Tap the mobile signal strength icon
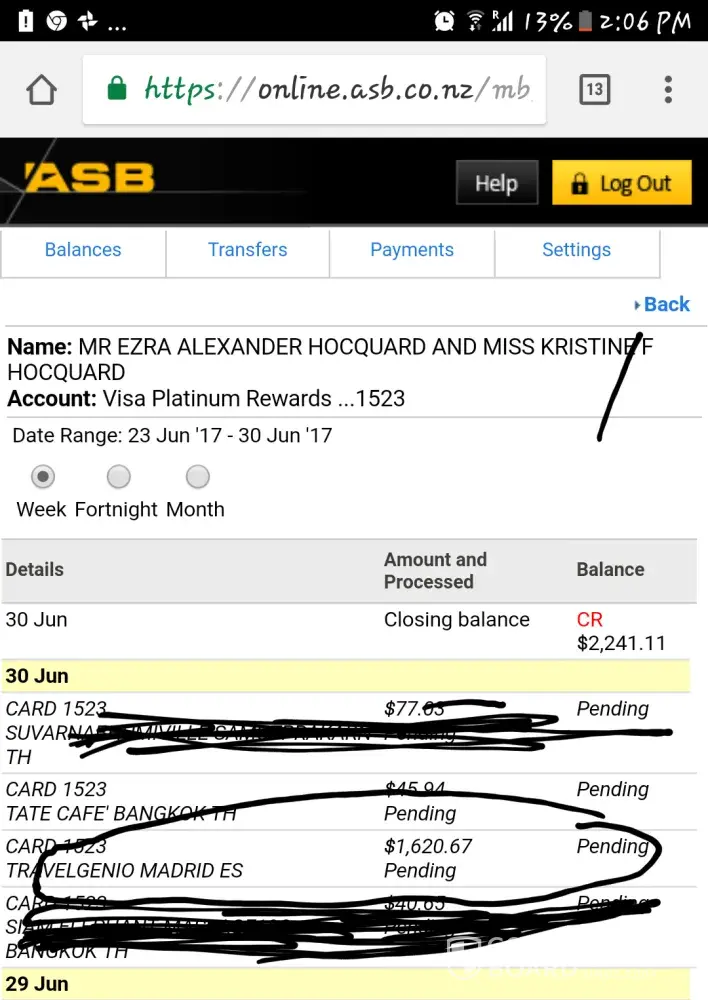This screenshot has height=1000, width=708. 503,21
